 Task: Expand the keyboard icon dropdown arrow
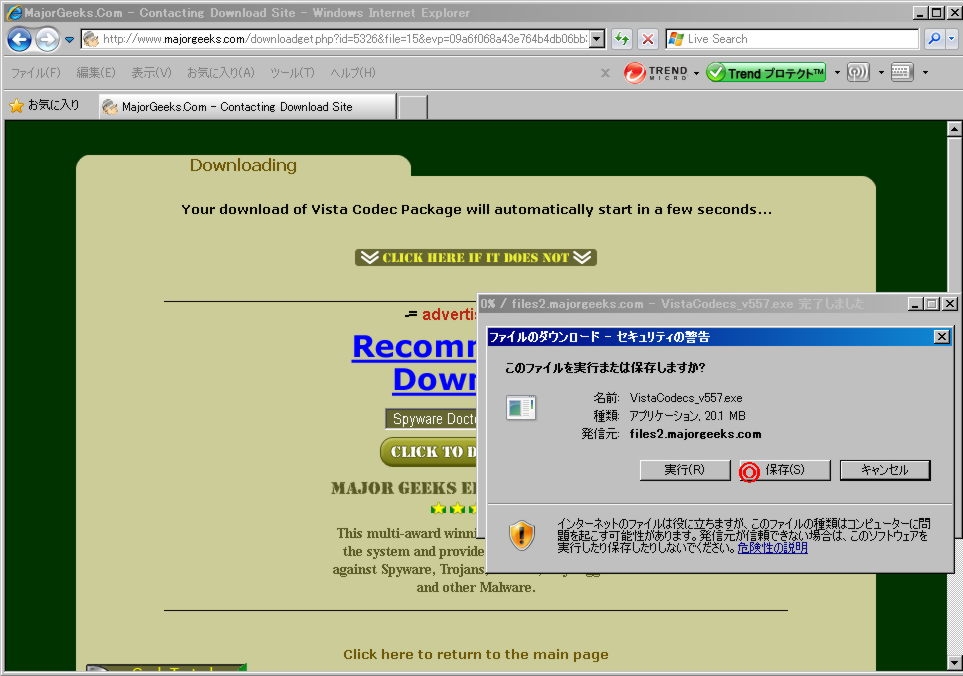pos(926,73)
